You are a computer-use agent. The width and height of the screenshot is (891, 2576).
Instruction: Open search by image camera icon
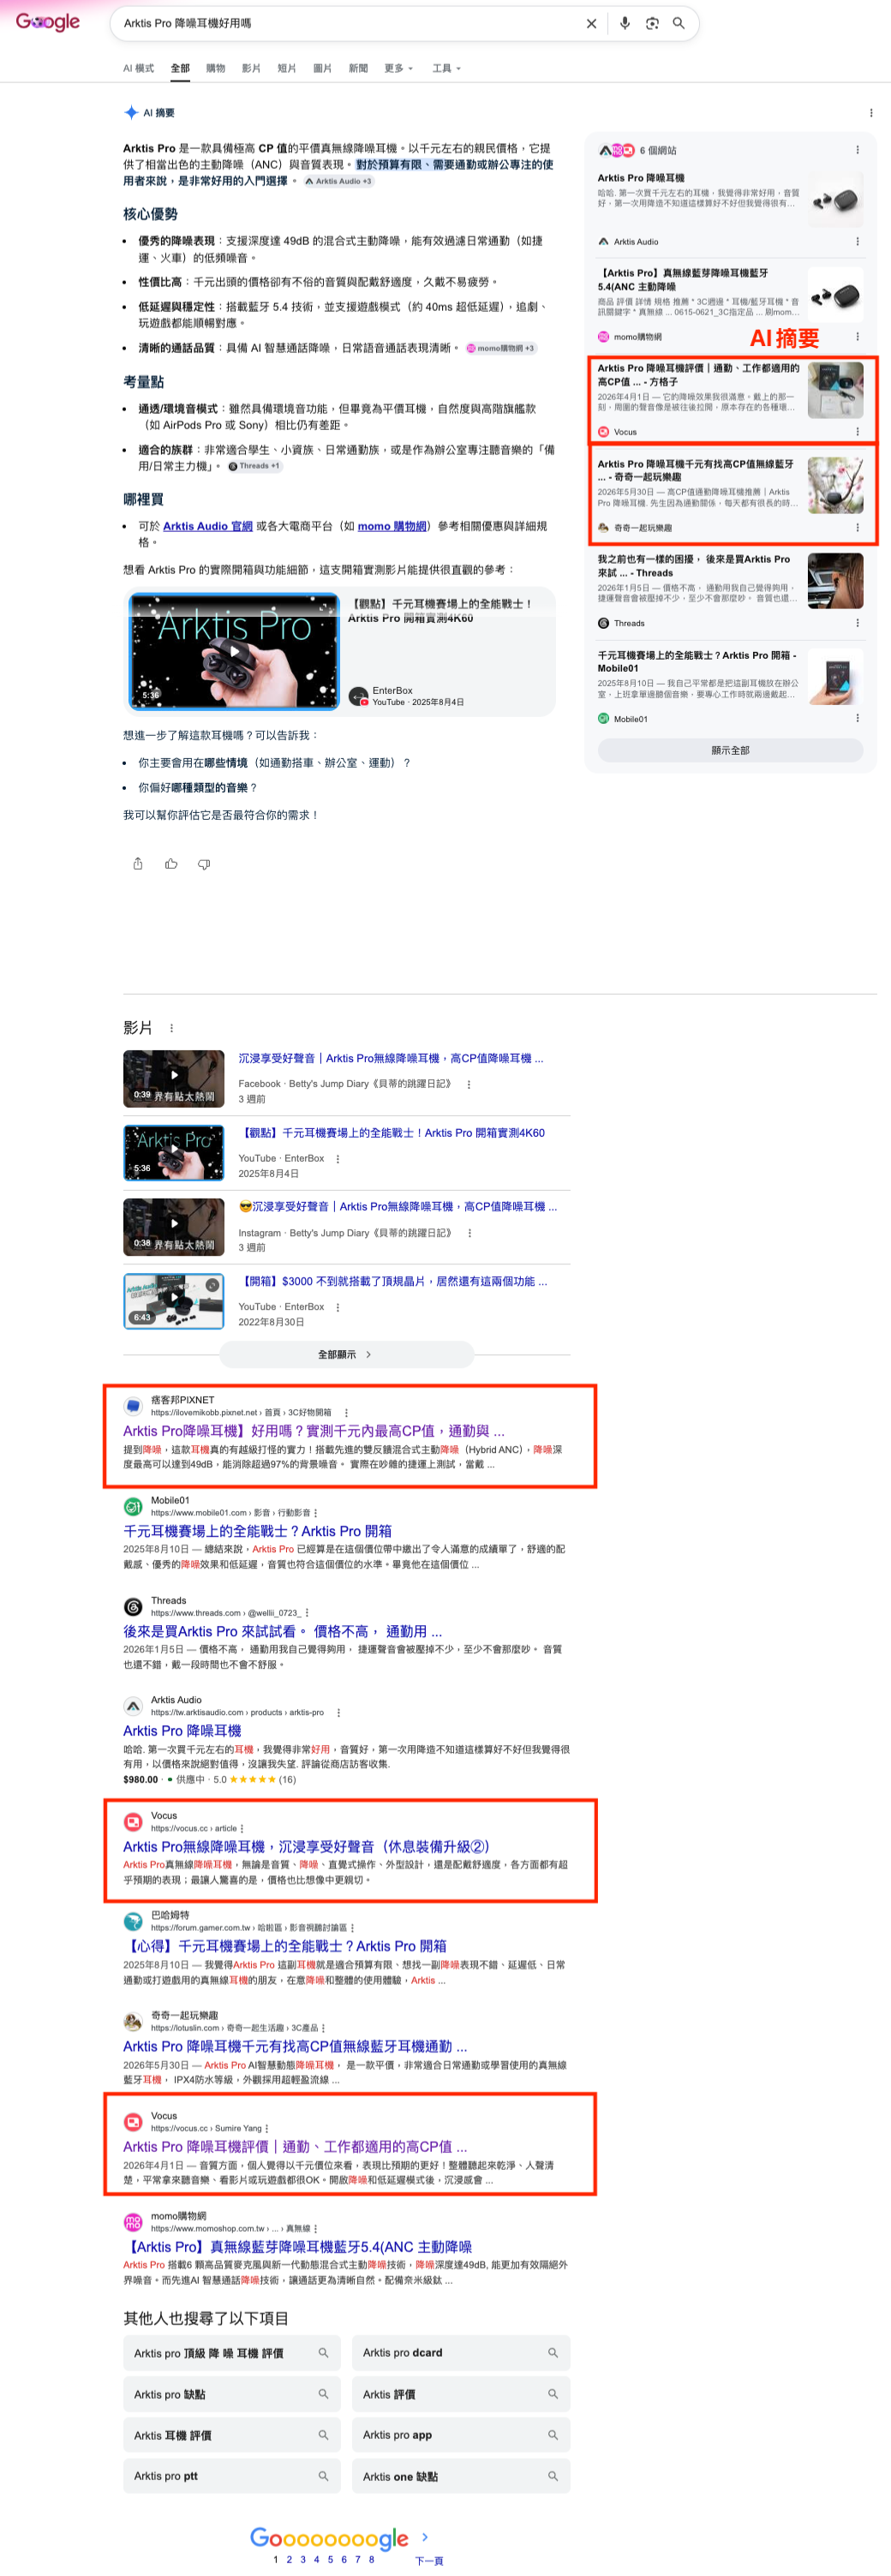point(652,23)
